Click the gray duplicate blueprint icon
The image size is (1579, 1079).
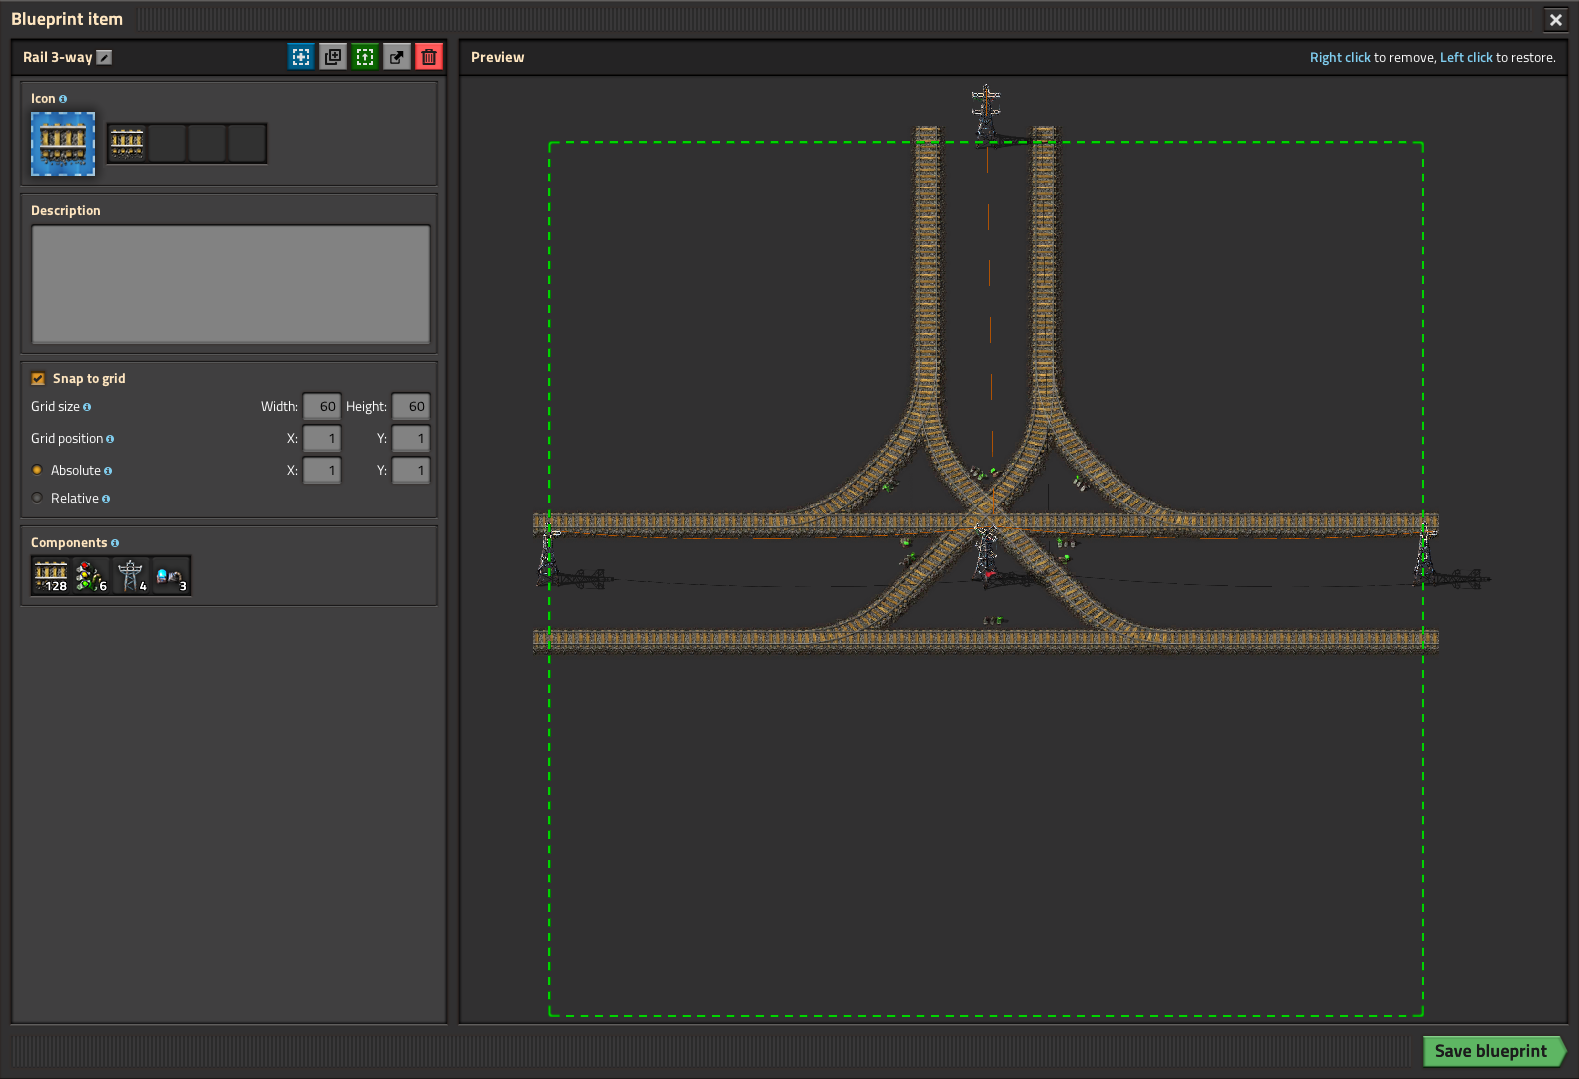(333, 57)
